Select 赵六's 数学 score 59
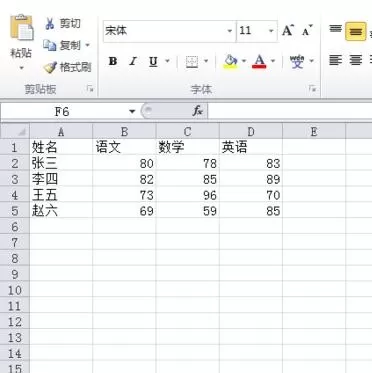Screen dimensions: 372x373 (x=188, y=211)
